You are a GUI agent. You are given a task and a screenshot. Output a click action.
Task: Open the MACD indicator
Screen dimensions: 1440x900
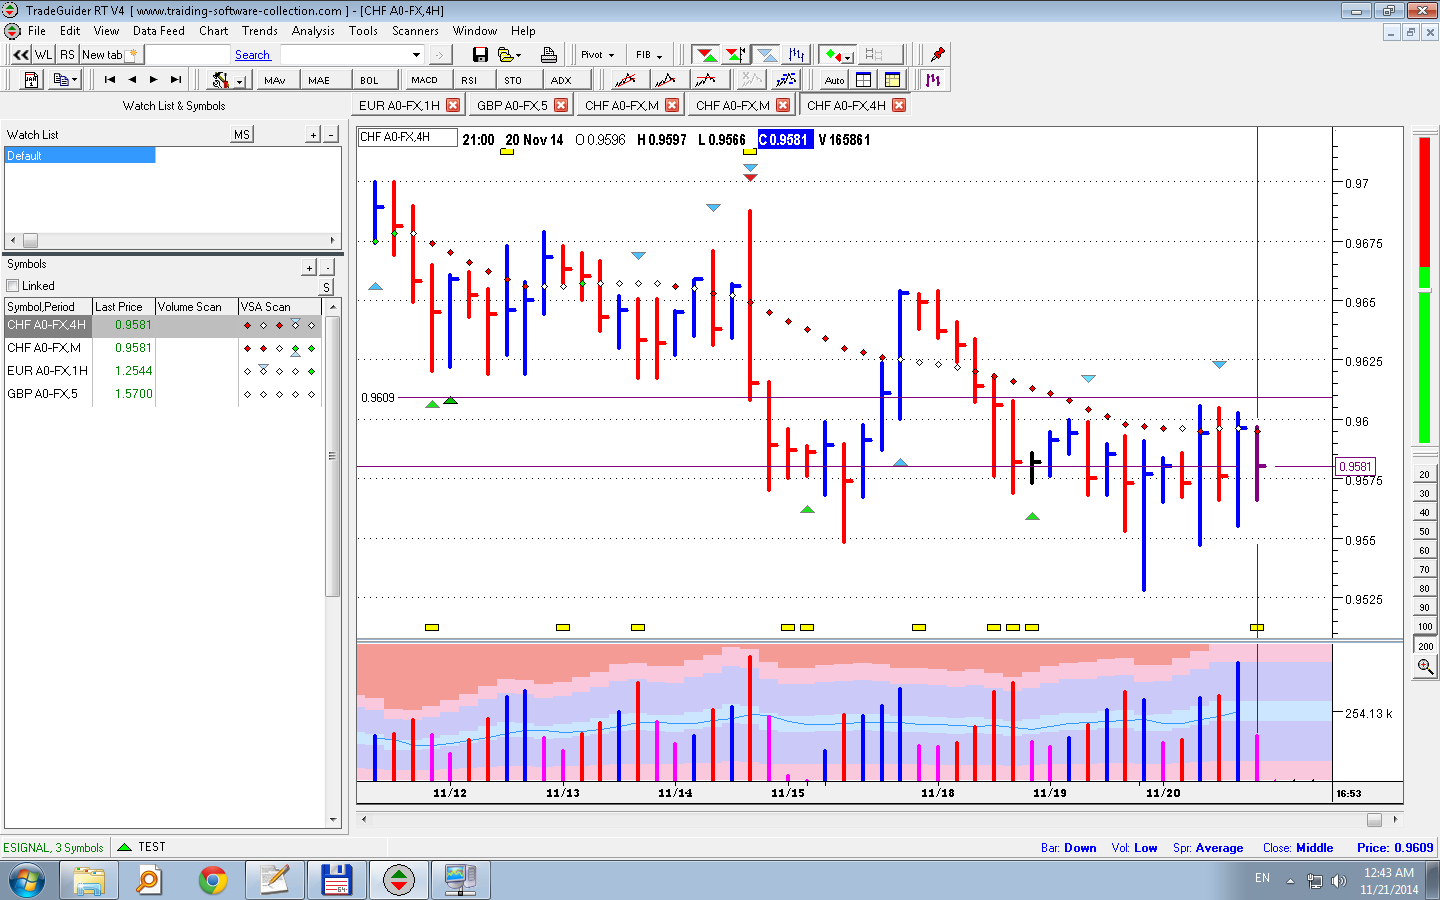pos(424,80)
